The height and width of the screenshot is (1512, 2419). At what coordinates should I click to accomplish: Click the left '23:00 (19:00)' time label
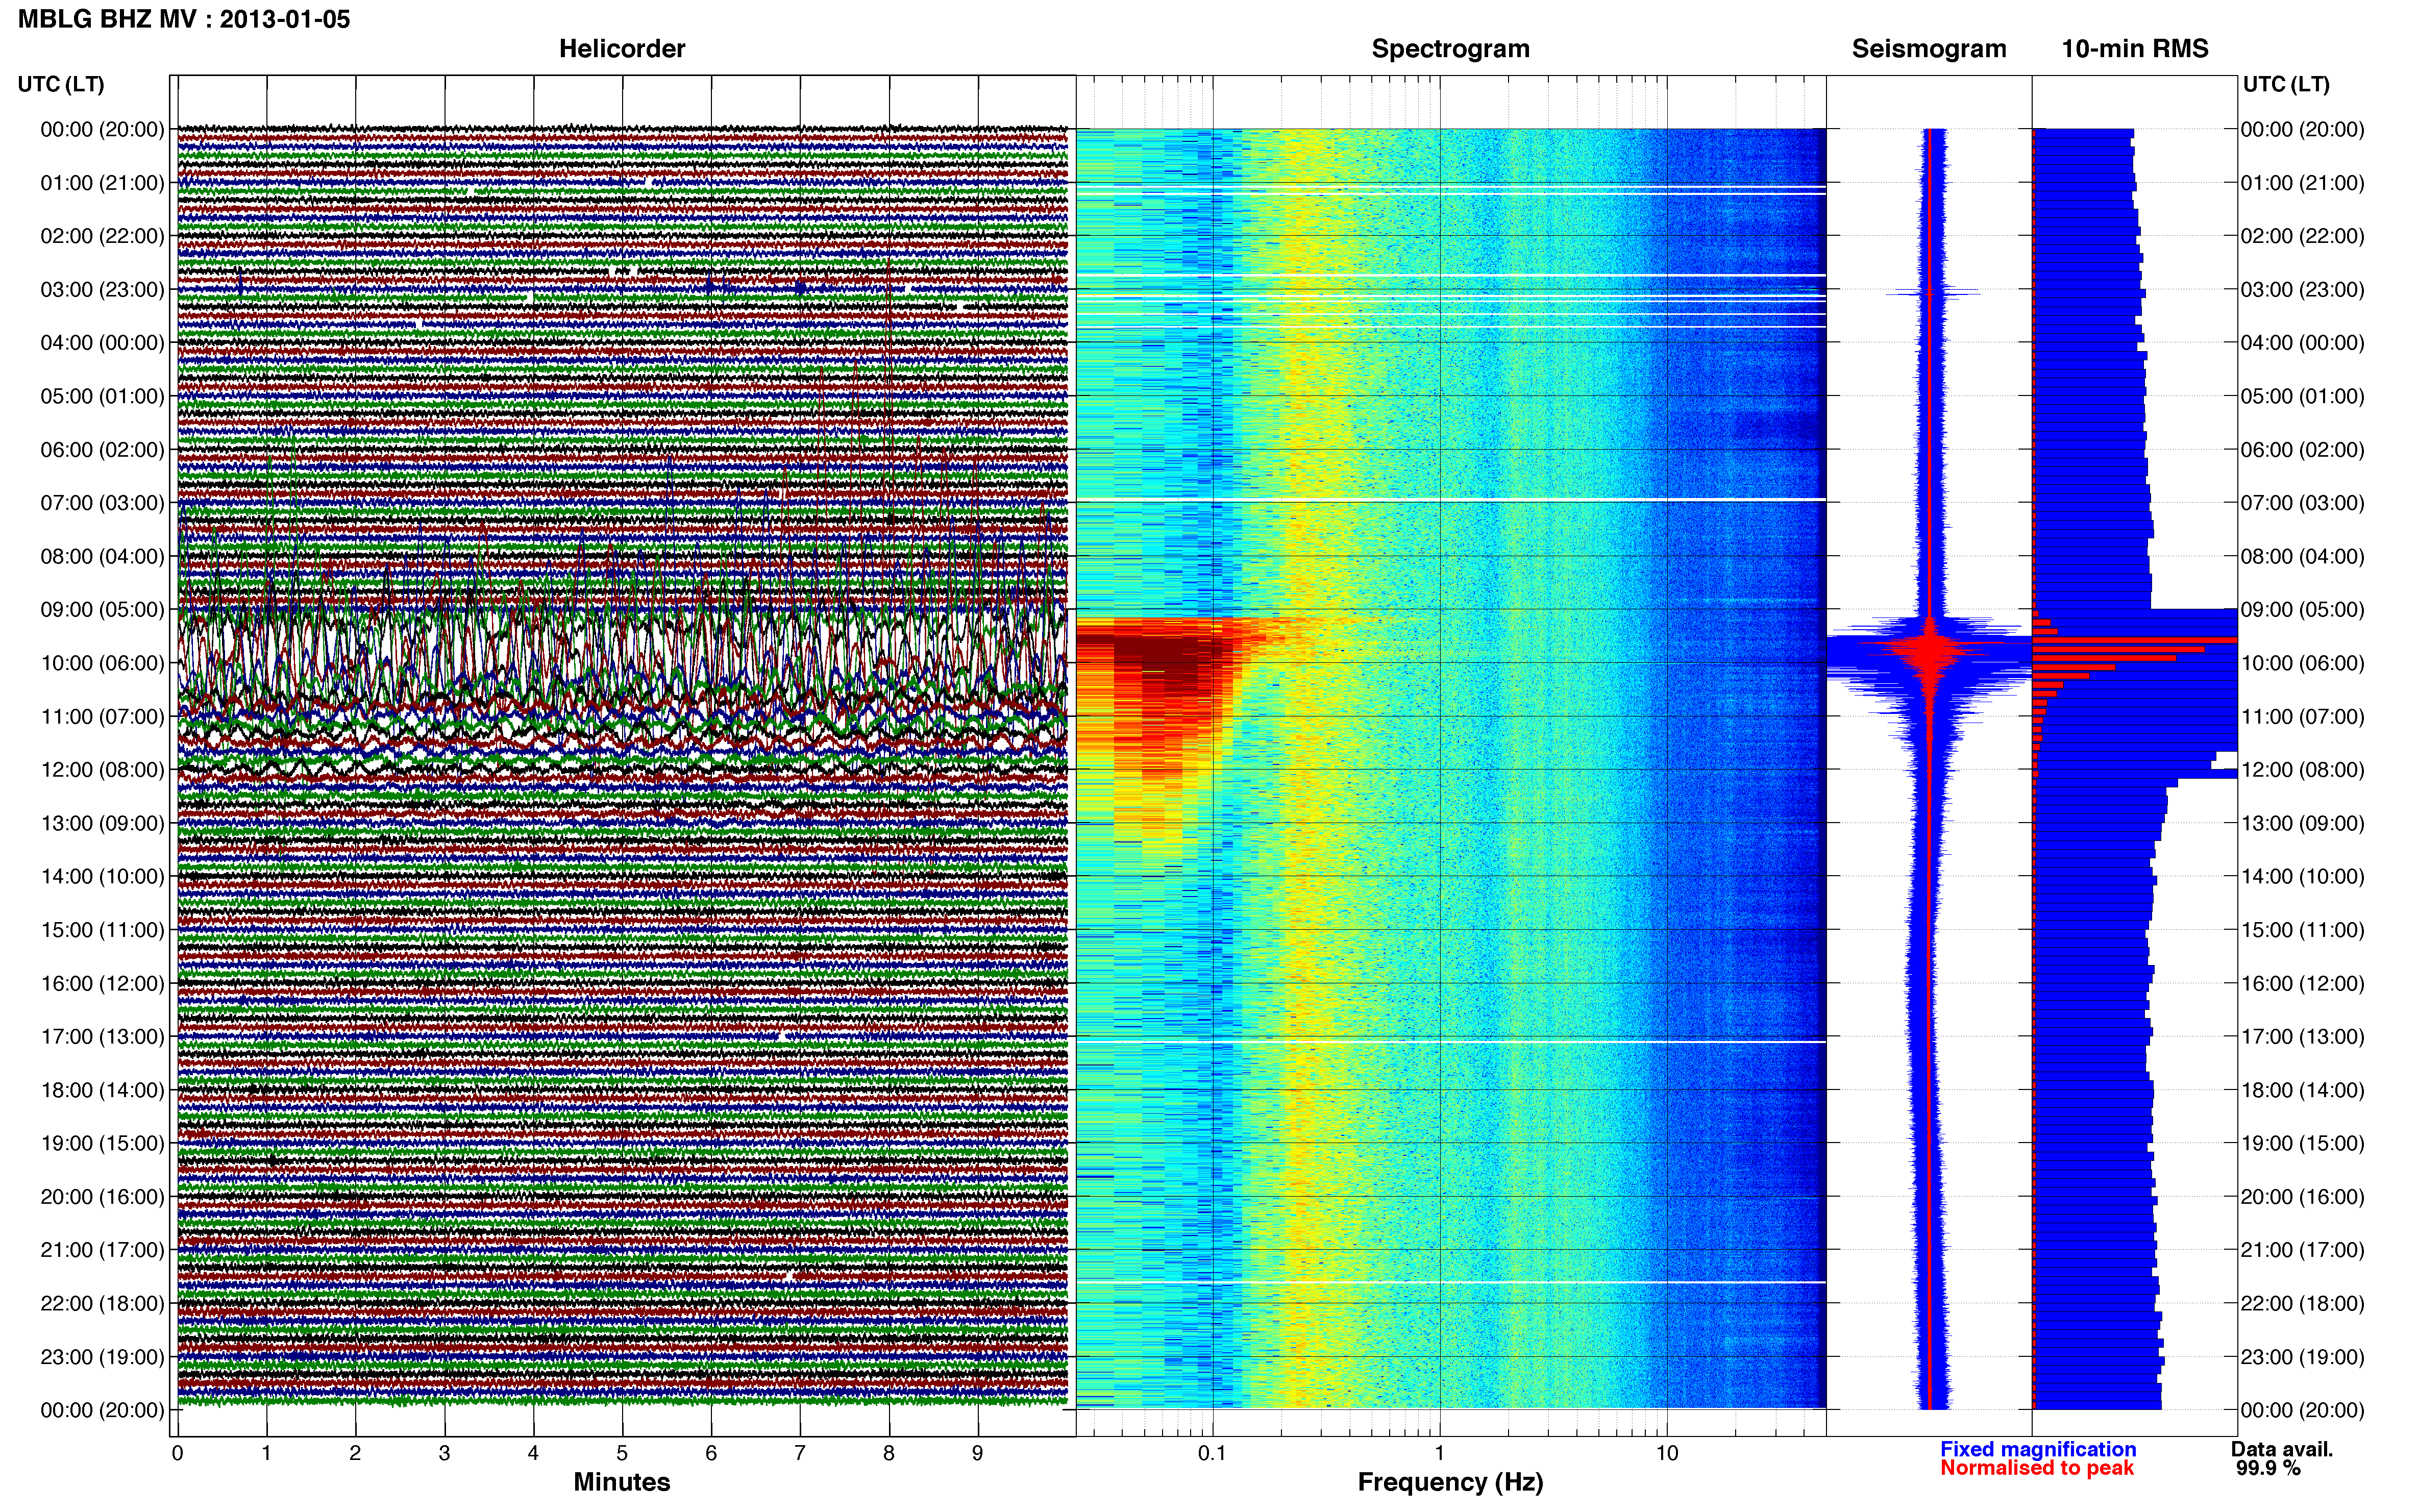click(102, 1357)
